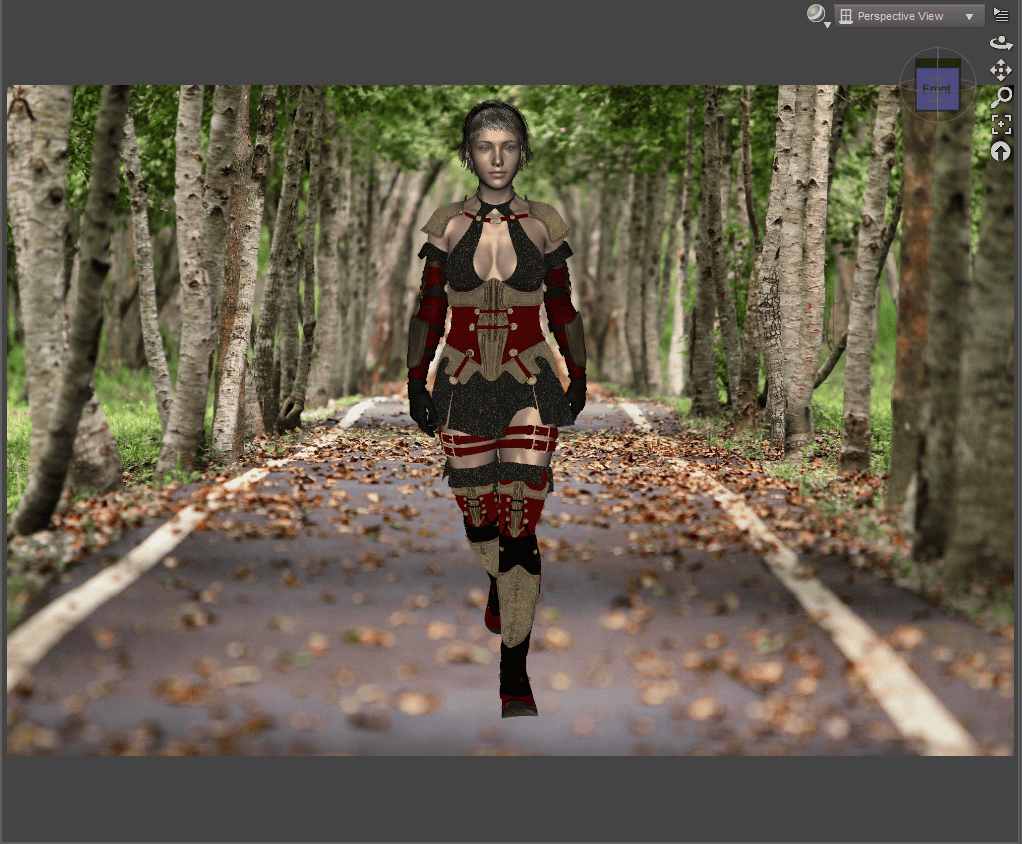Image resolution: width=1022 pixels, height=844 pixels.
Task: Select the Orbit camera tool
Action: pos(999,42)
